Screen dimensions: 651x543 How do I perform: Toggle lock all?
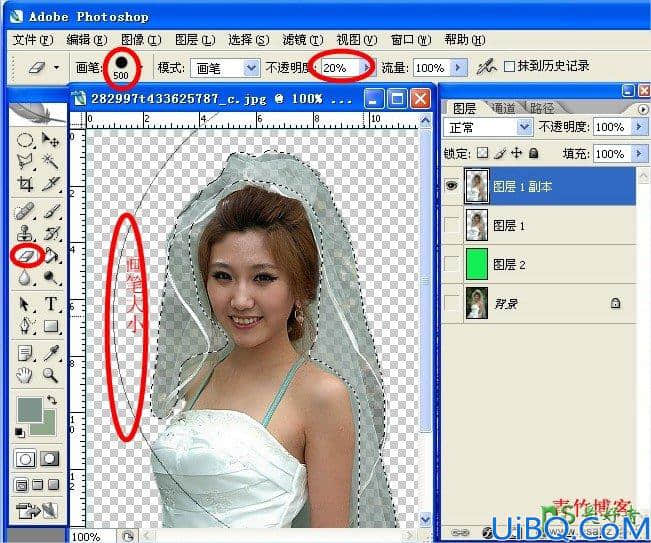pos(534,153)
